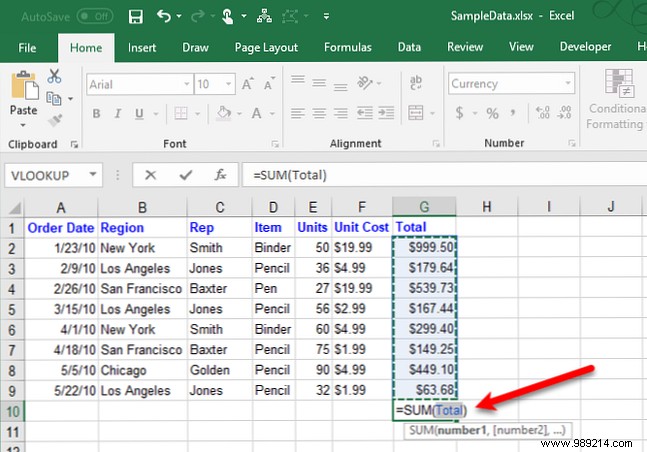Viewport: 647px width, 452px height.
Task: Open Clipboard group dialog launcher
Action: click(74, 144)
